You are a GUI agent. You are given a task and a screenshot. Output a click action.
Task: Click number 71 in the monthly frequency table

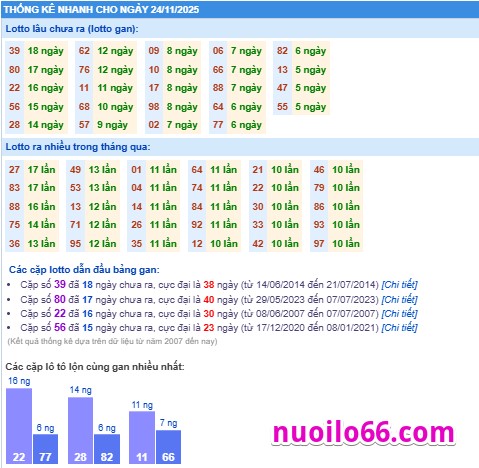click(75, 225)
